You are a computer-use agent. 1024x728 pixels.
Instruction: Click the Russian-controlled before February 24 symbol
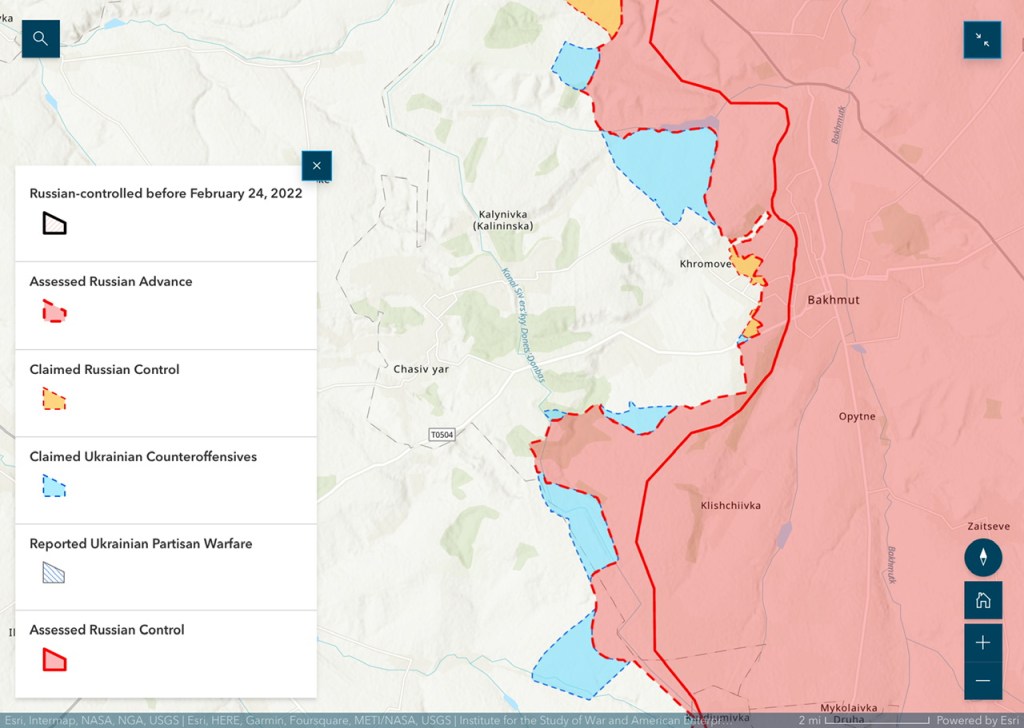54,224
